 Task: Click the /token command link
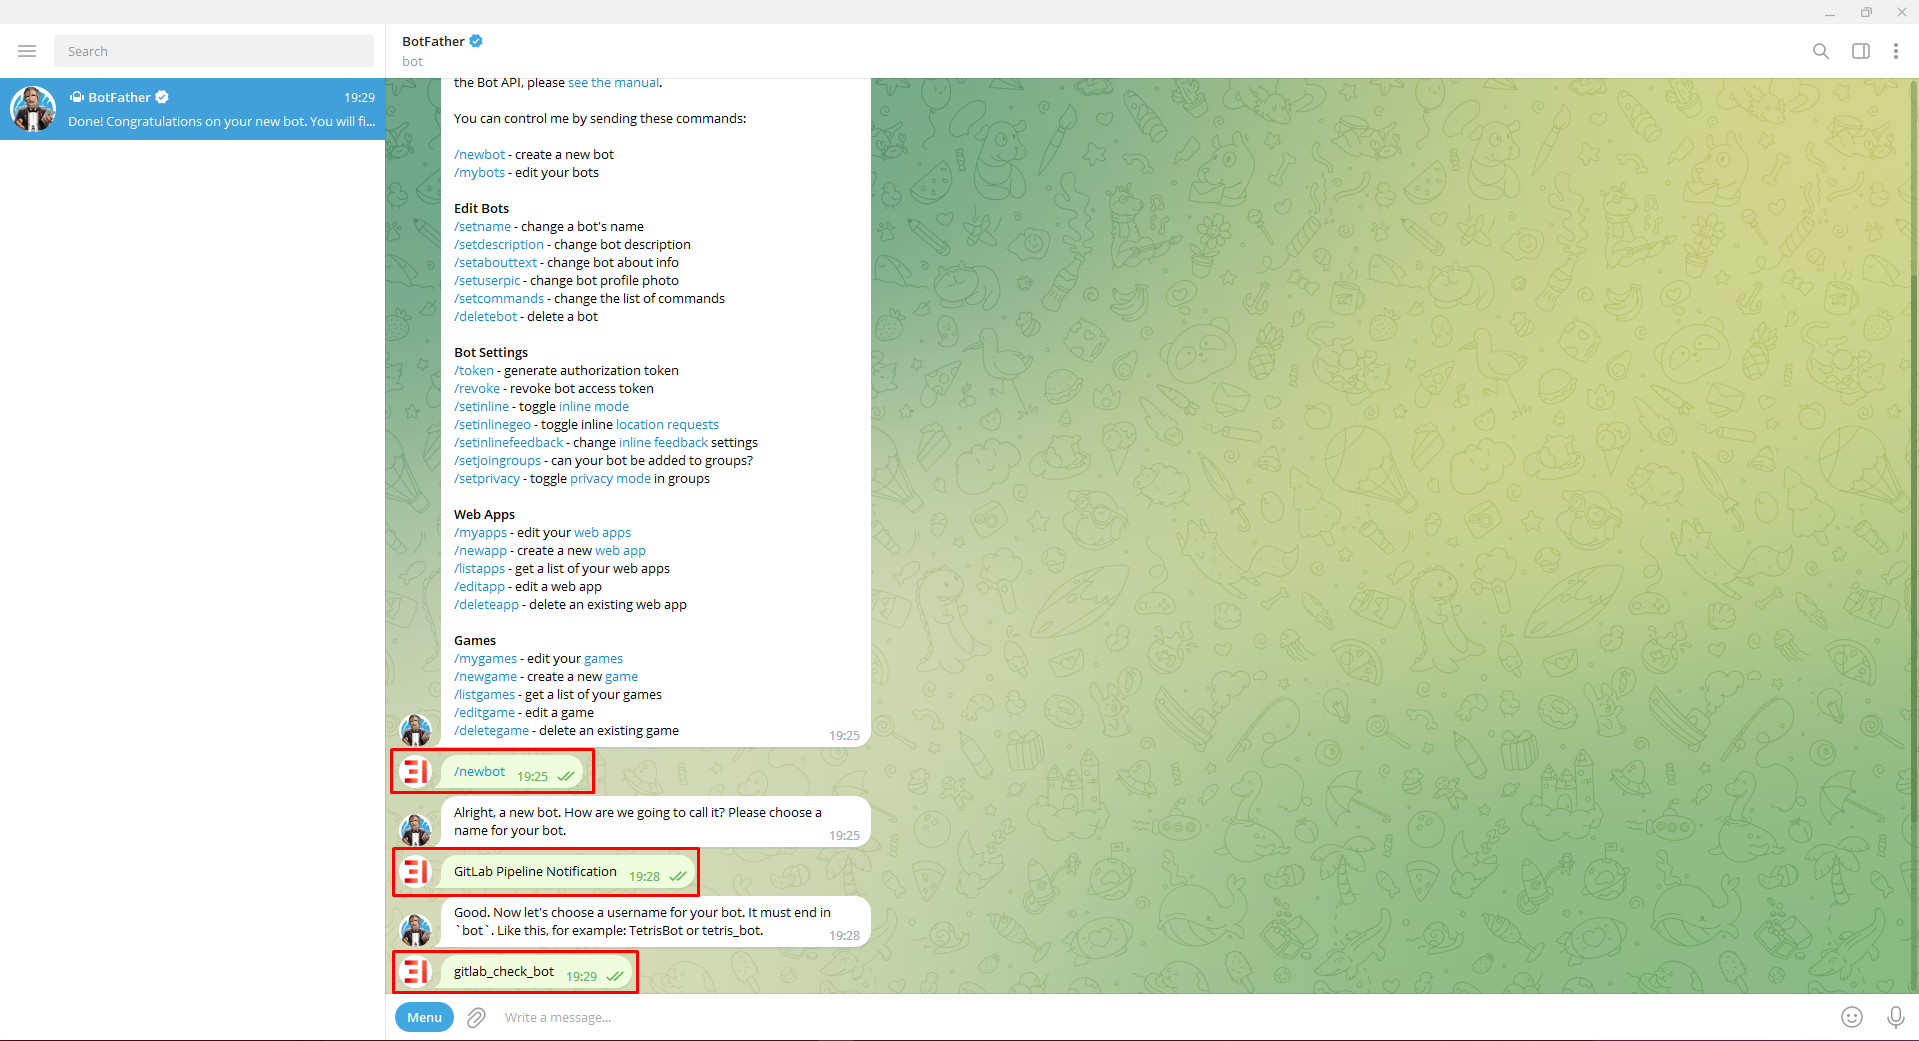(x=474, y=370)
